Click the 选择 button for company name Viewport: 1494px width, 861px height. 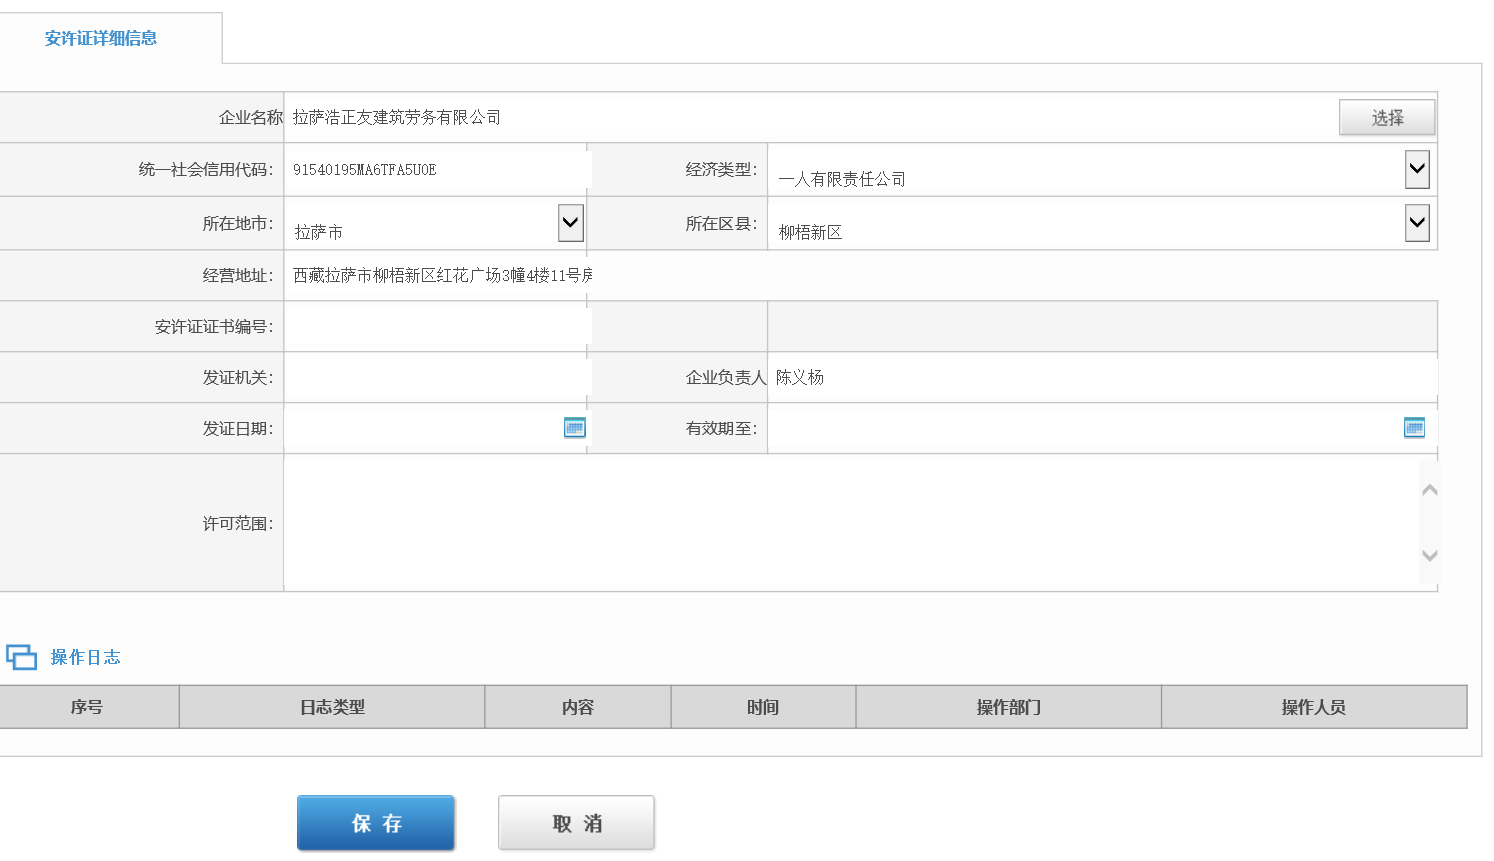click(1386, 118)
